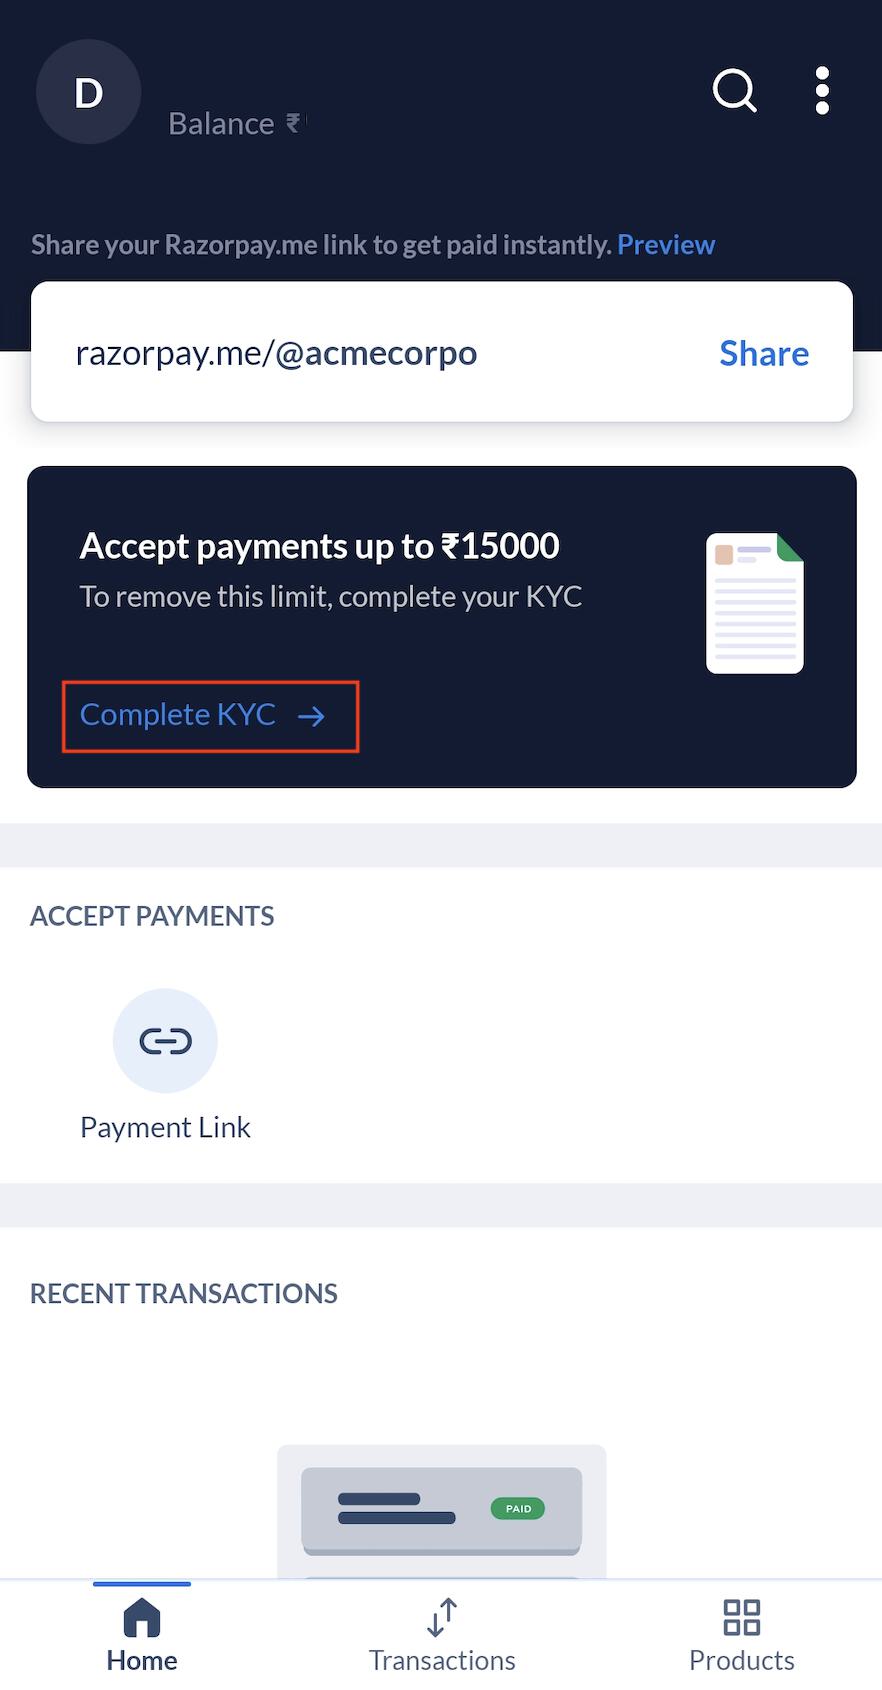This screenshot has width=882, height=1690.
Task: Open the three-dot overflow menu
Action: (x=822, y=91)
